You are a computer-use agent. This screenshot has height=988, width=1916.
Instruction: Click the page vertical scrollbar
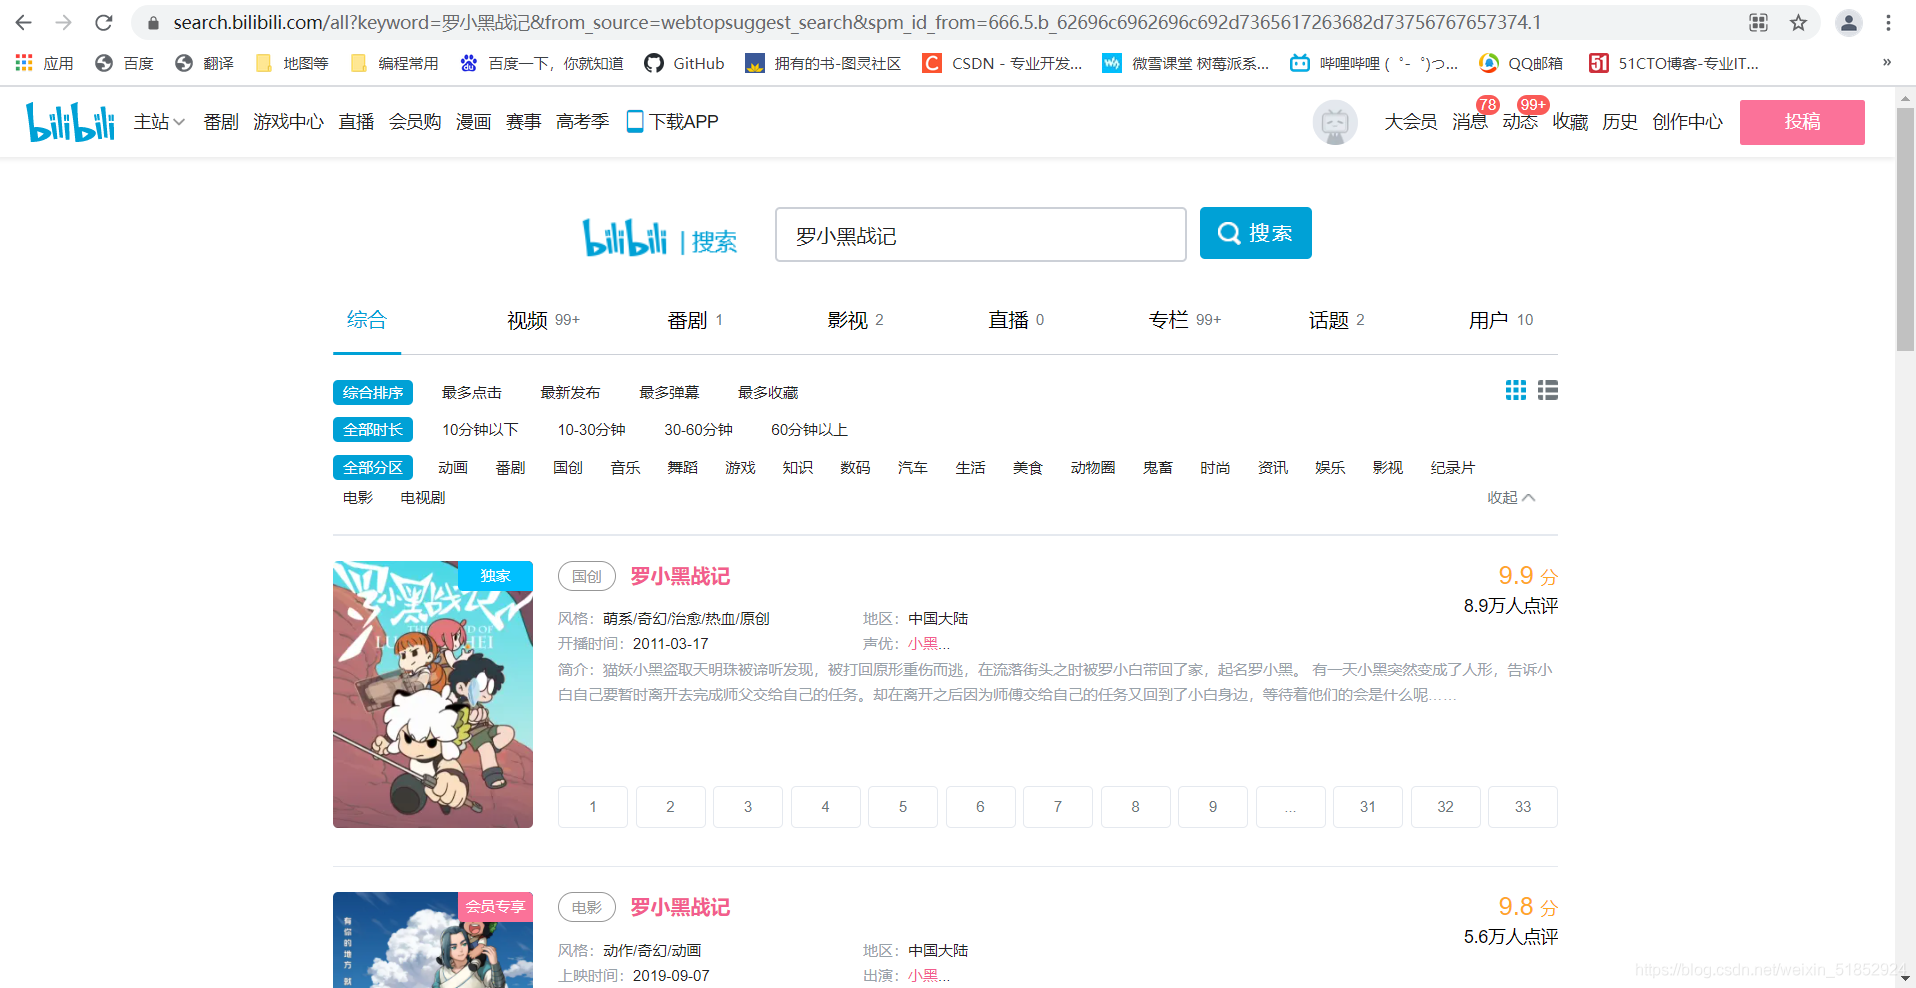pyautogui.click(x=1905, y=230)
